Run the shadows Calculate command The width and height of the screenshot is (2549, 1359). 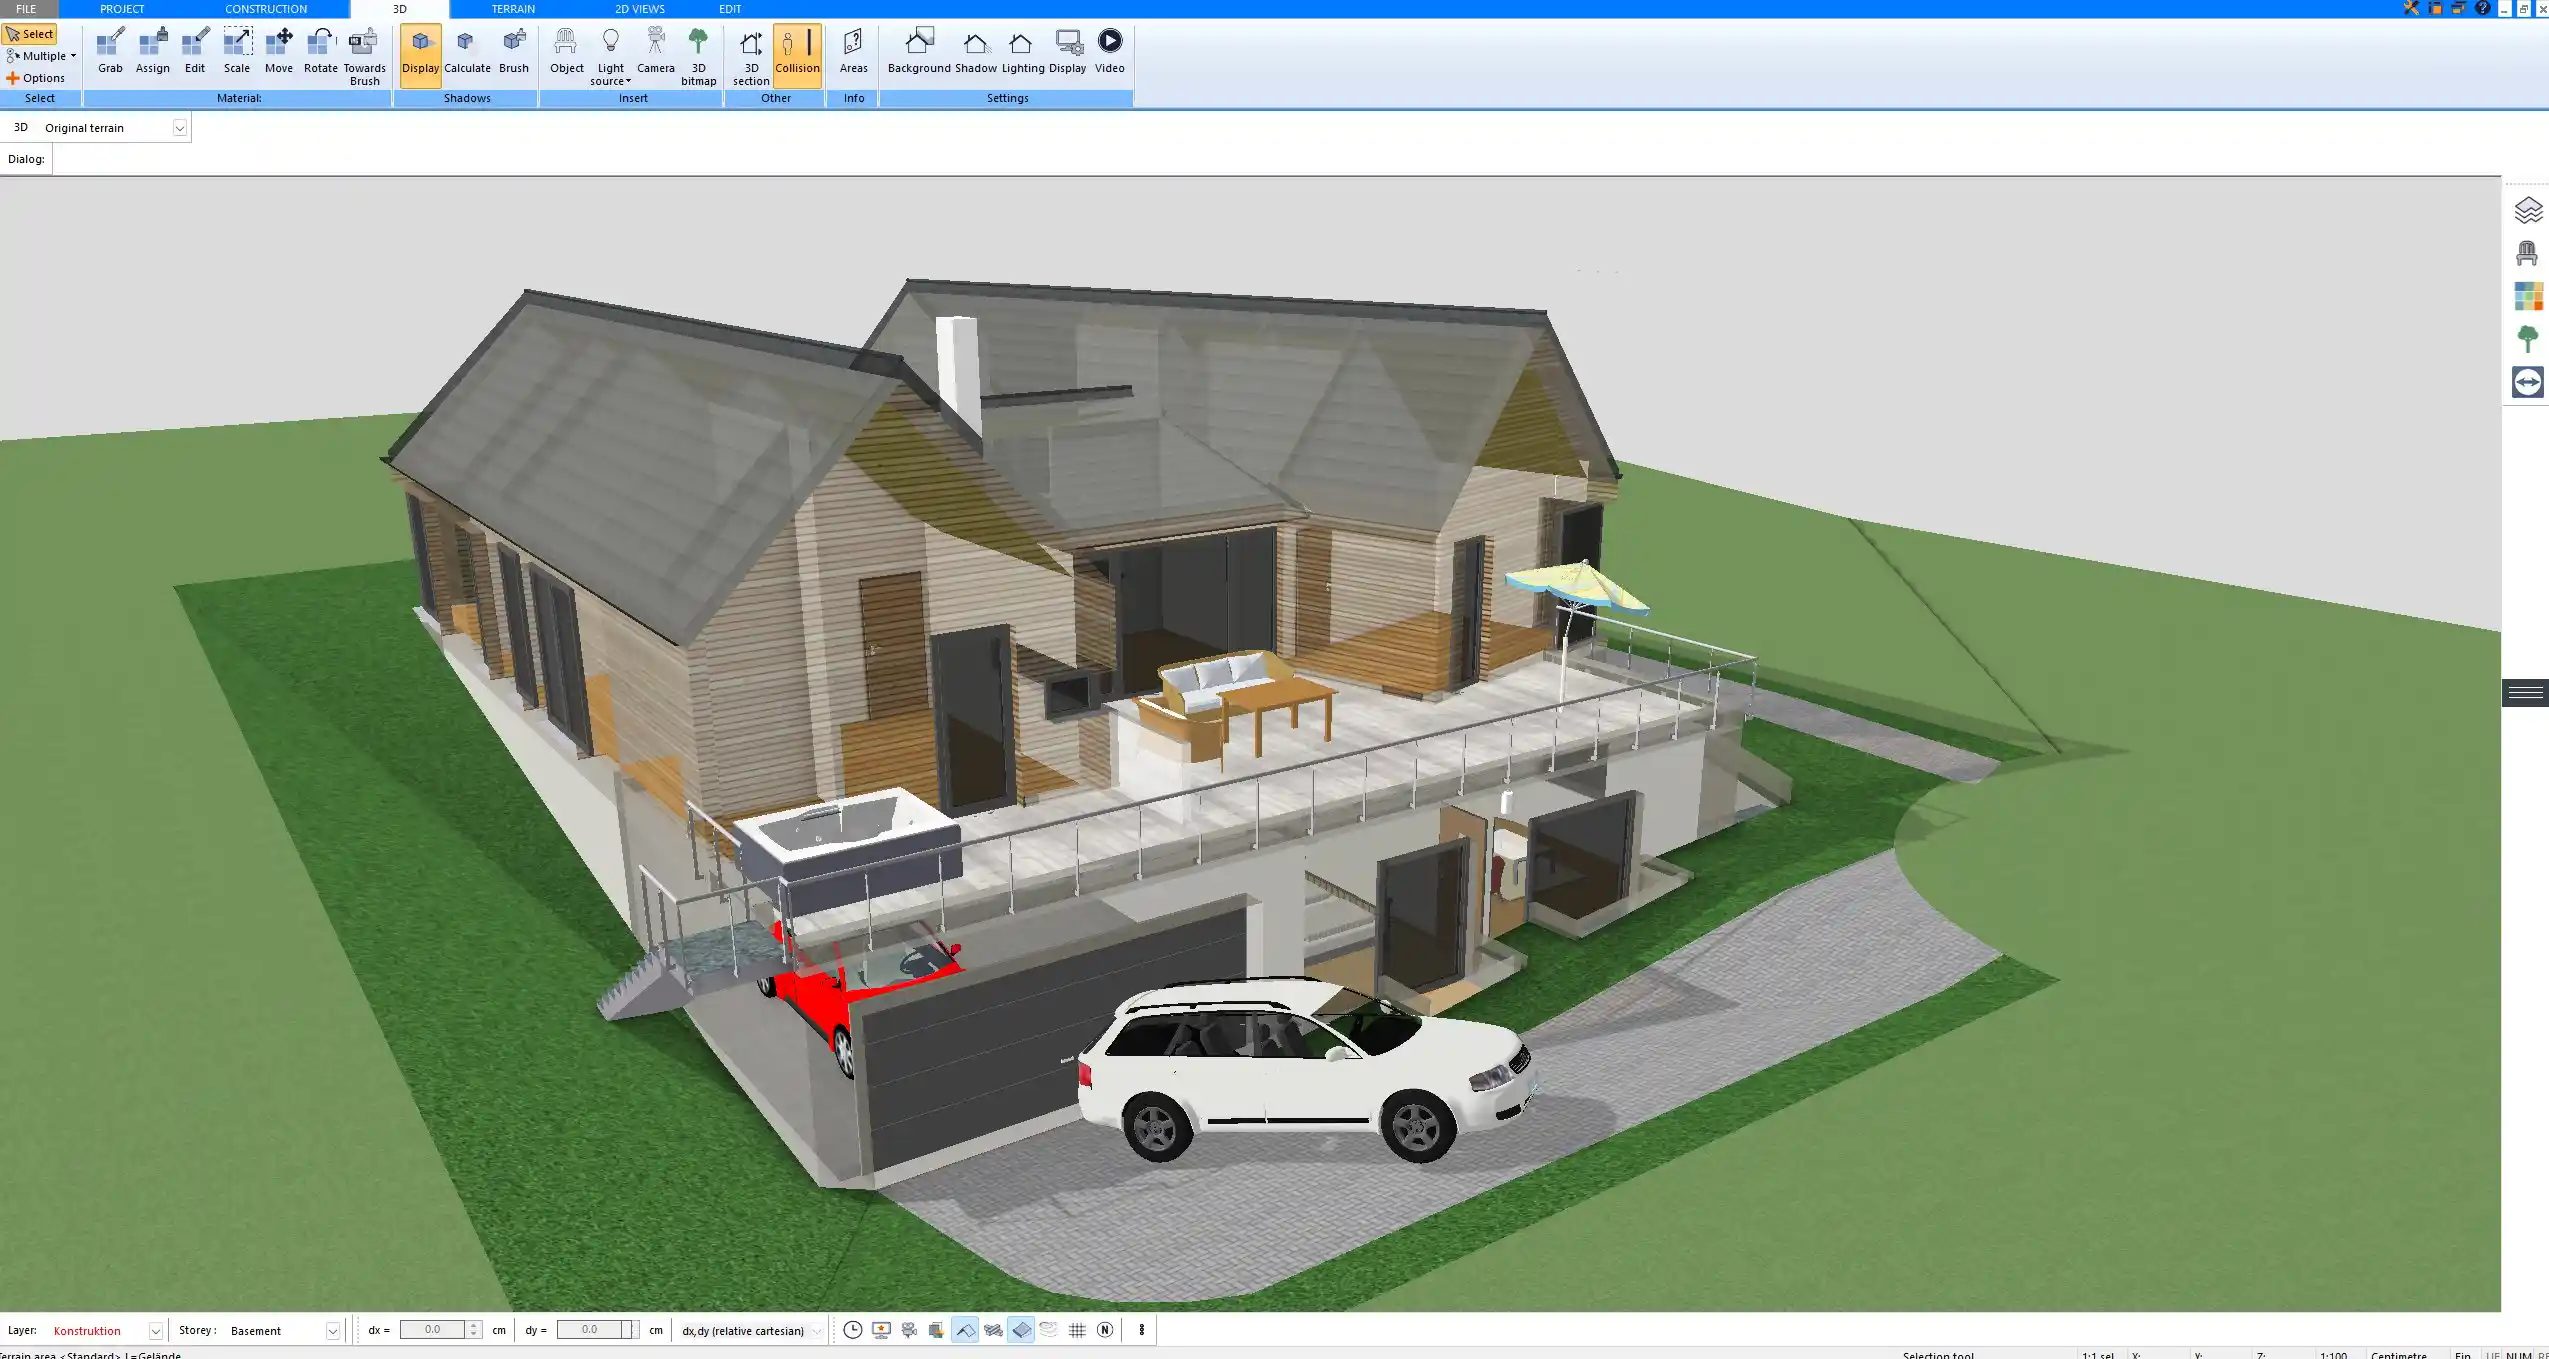tap(467, 51)
